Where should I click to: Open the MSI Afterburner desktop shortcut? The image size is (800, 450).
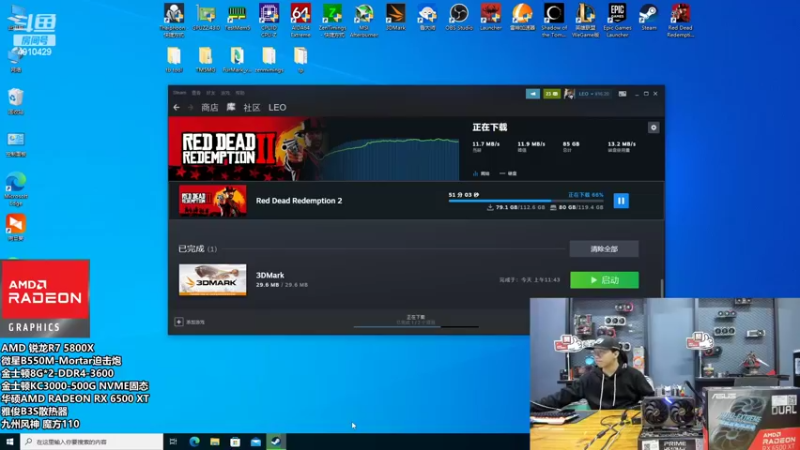tap(364, 20)
